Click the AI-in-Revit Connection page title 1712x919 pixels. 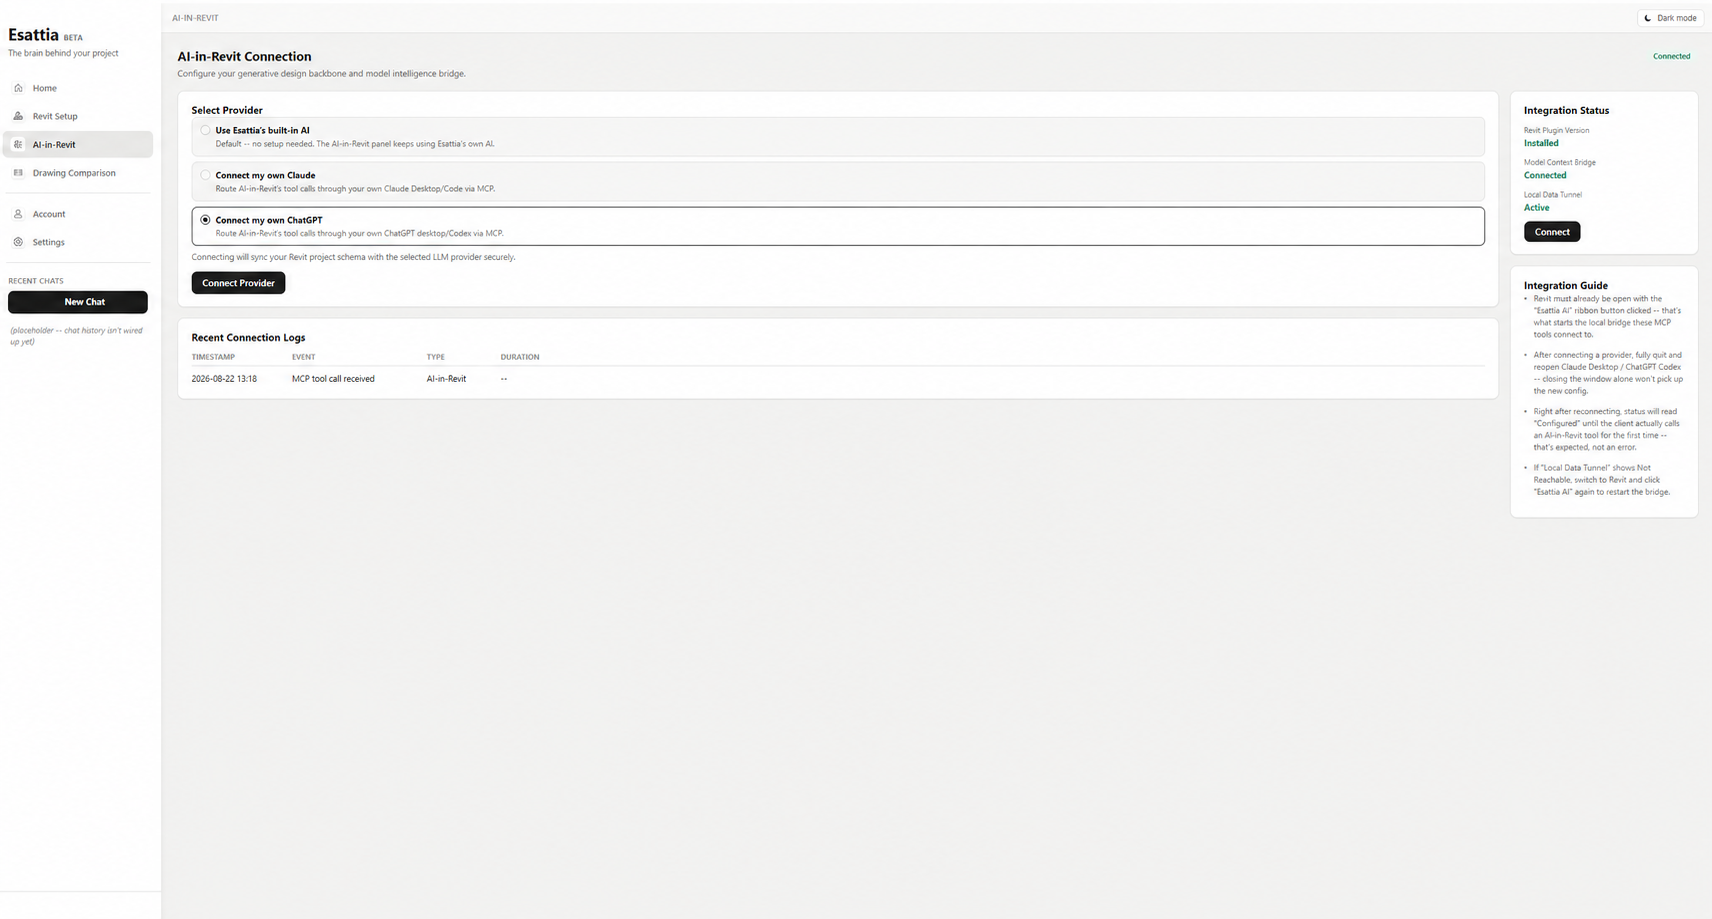(x=244, y=57)
